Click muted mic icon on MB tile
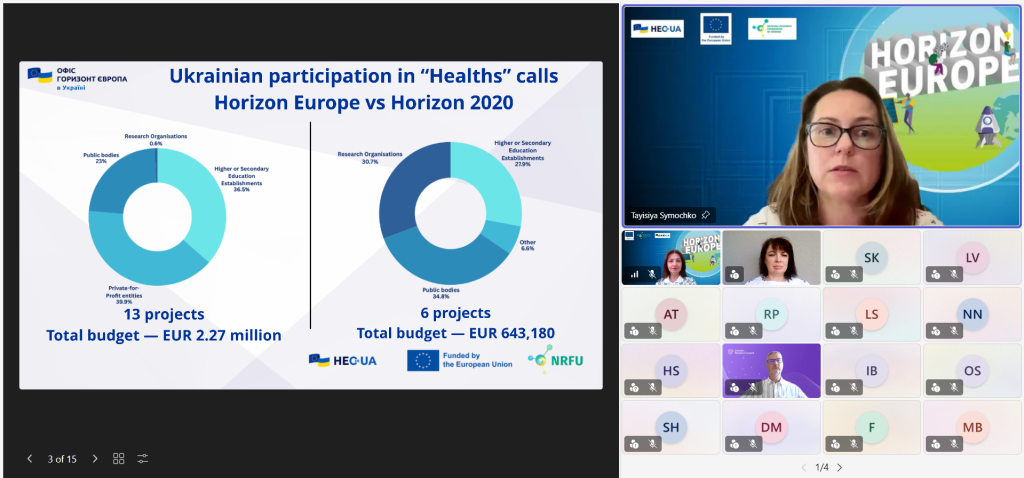Viewport: 1024px width, 478px height. click(953, 444)
